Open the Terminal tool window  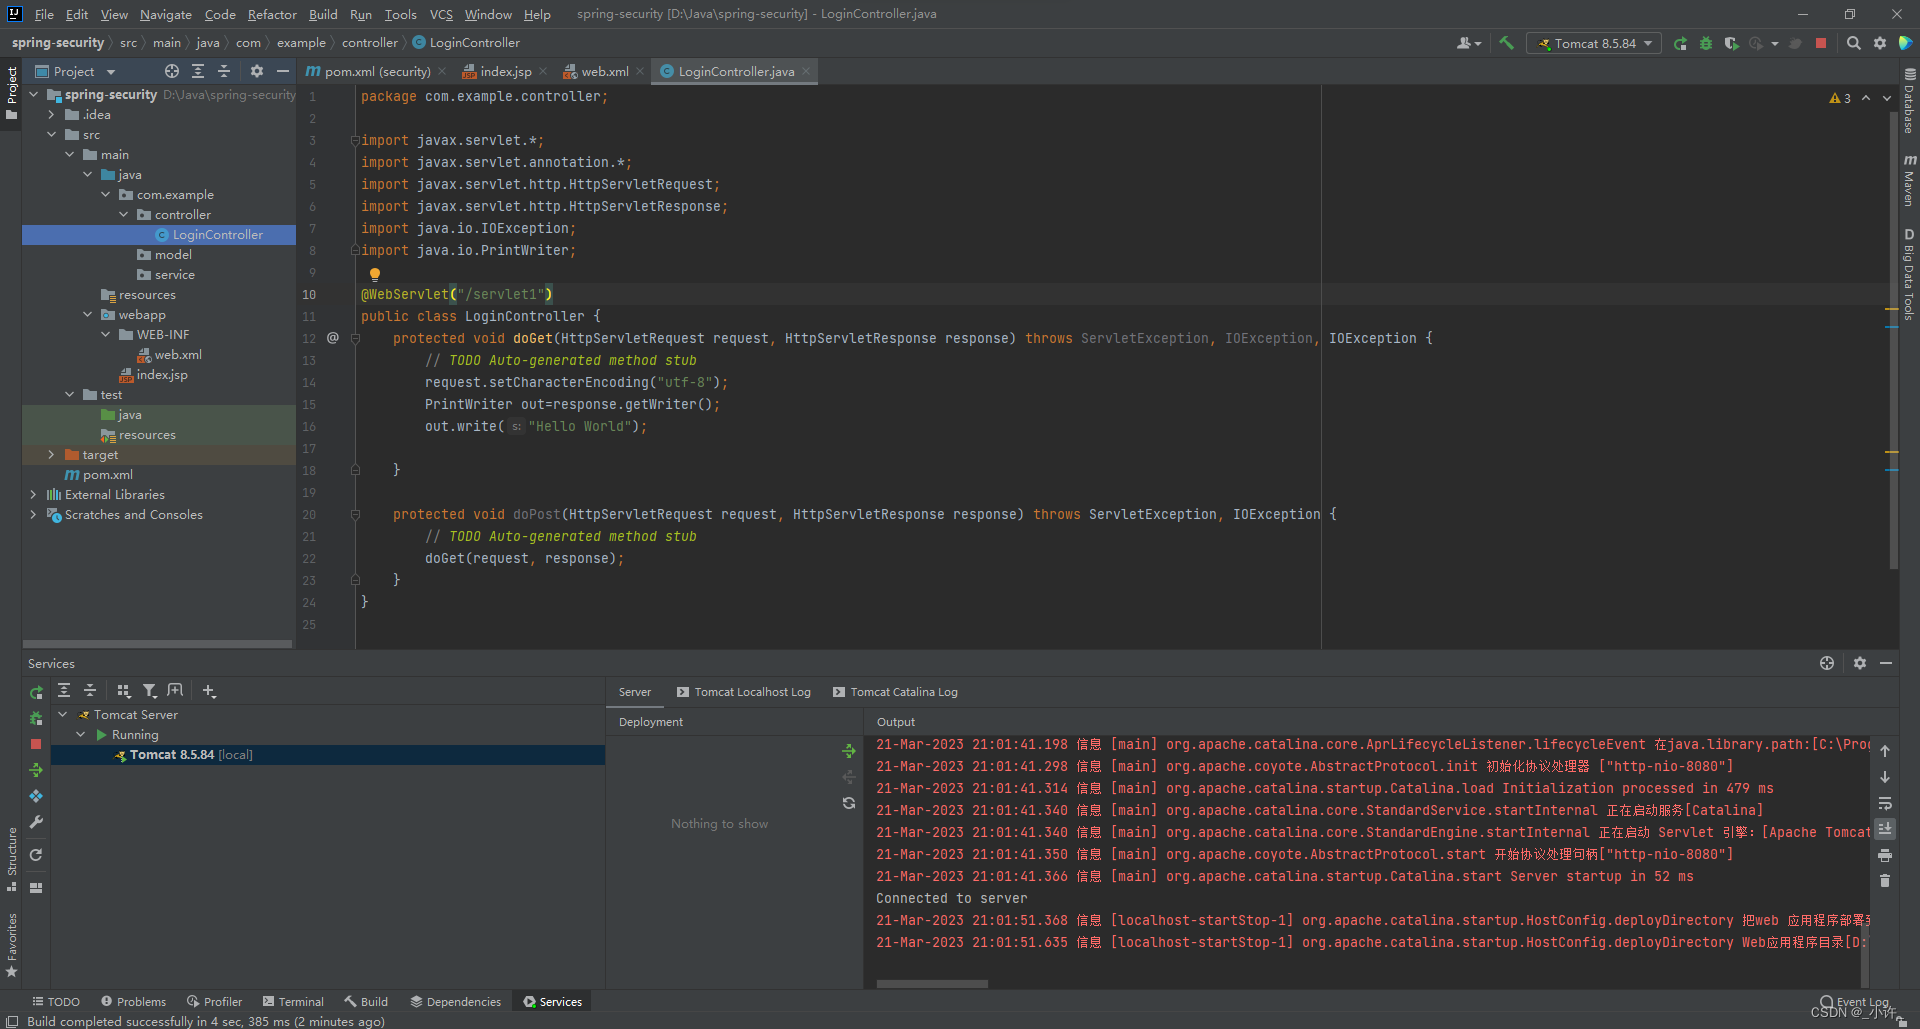click(x=293, y=1001)
